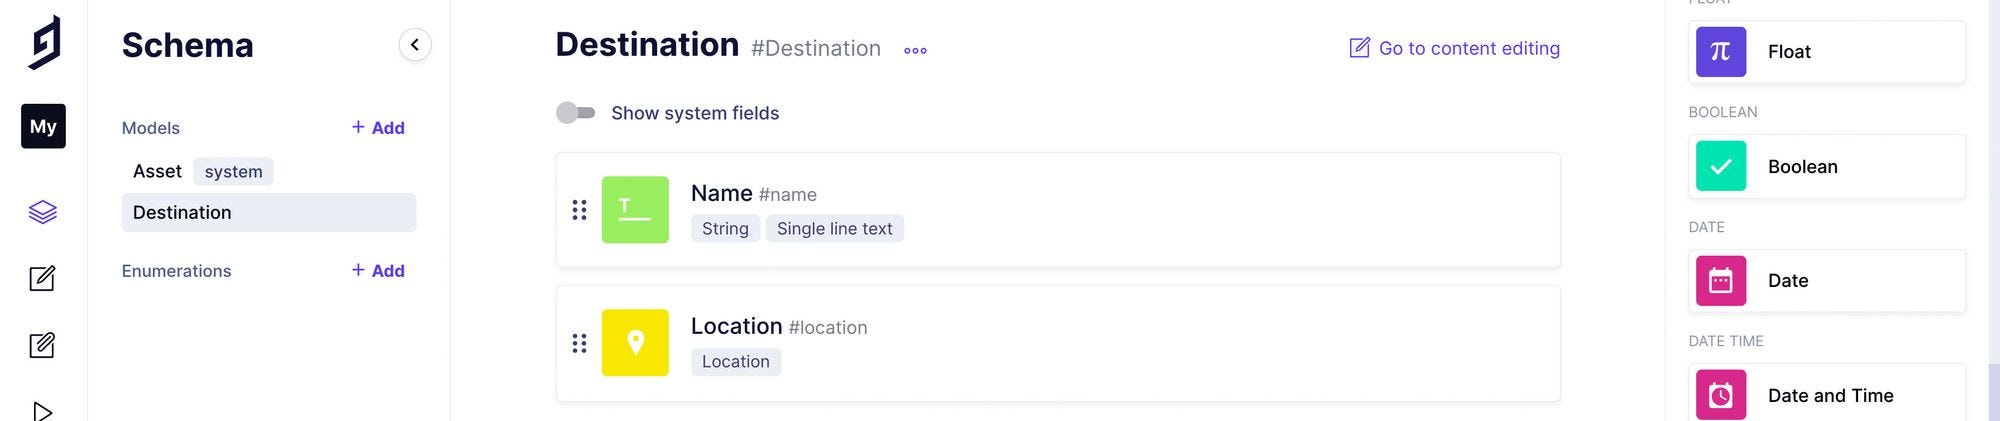The width and height of the screenshot is (2000, 421).
Task: Add a Date field via calendar icon
Action: [1721, 281]
